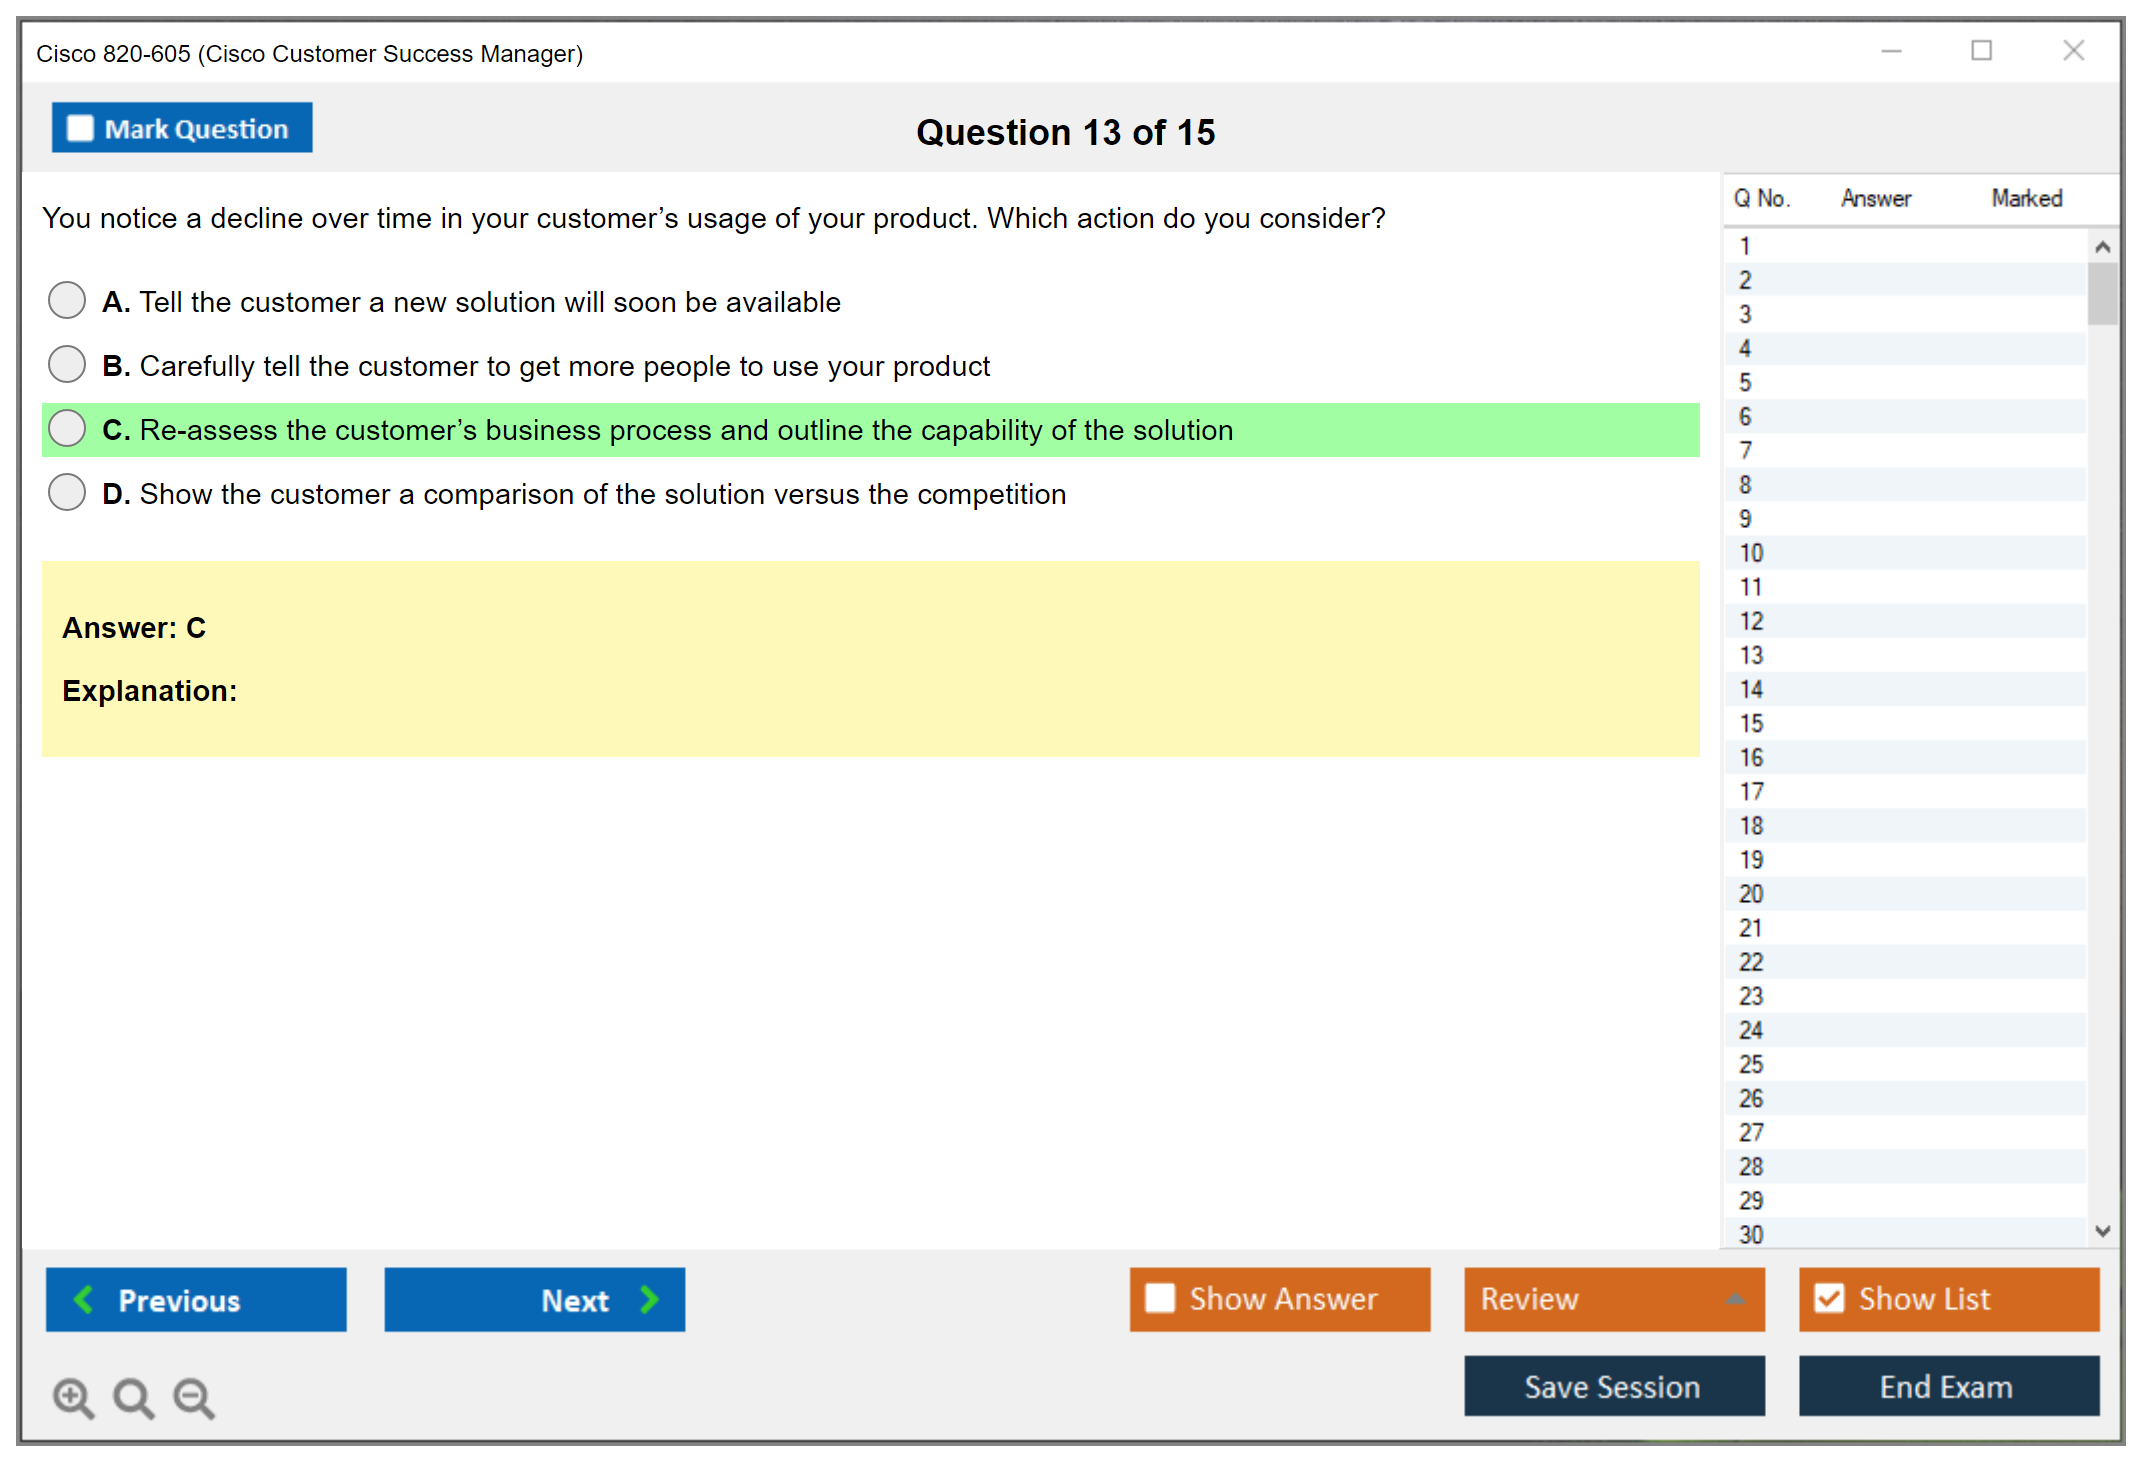2150x1470 pixels.
Task: Jump to question 7 in list
Action: tap(1745, 451)
